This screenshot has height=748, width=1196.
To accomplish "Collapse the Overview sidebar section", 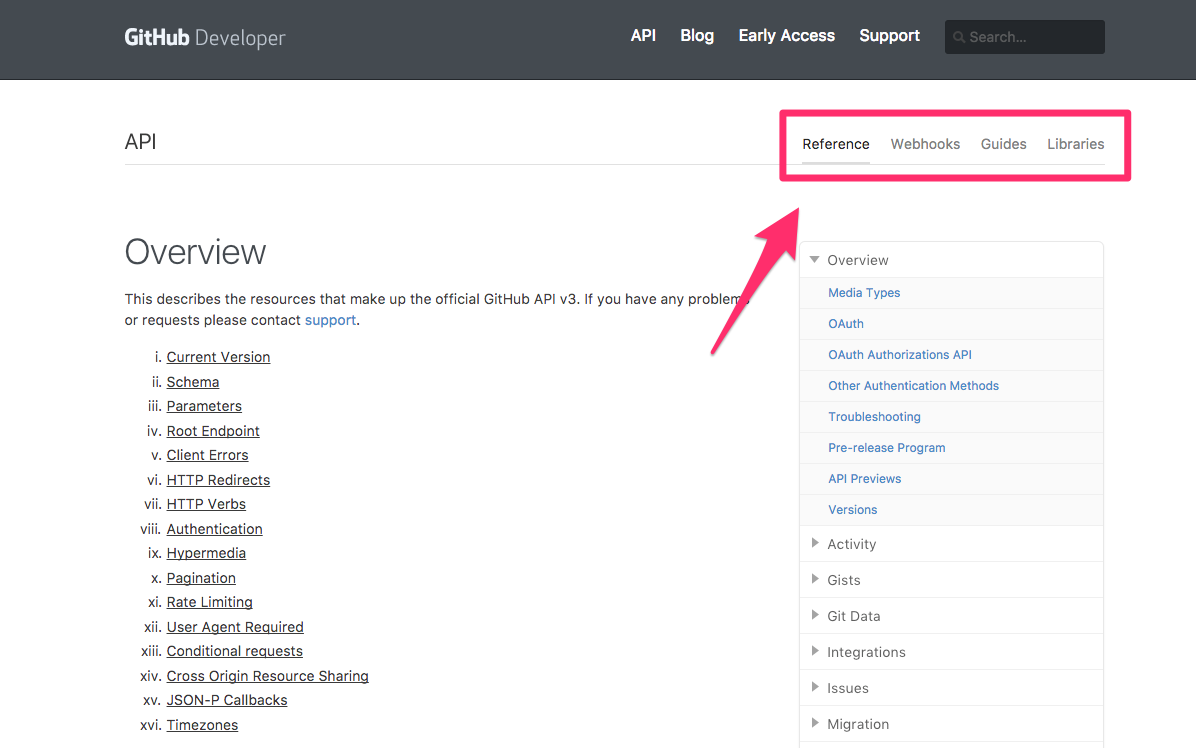I will tap(951, 260).
